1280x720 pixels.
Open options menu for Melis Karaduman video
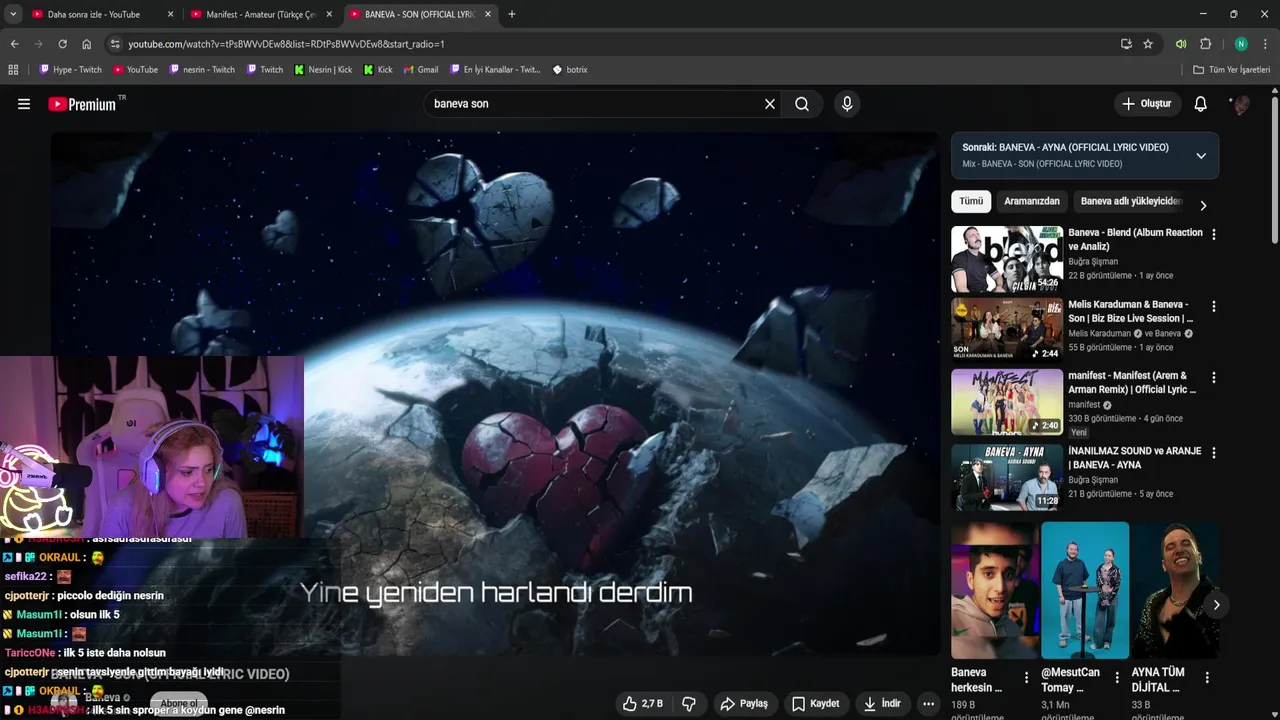[1214, 306]
